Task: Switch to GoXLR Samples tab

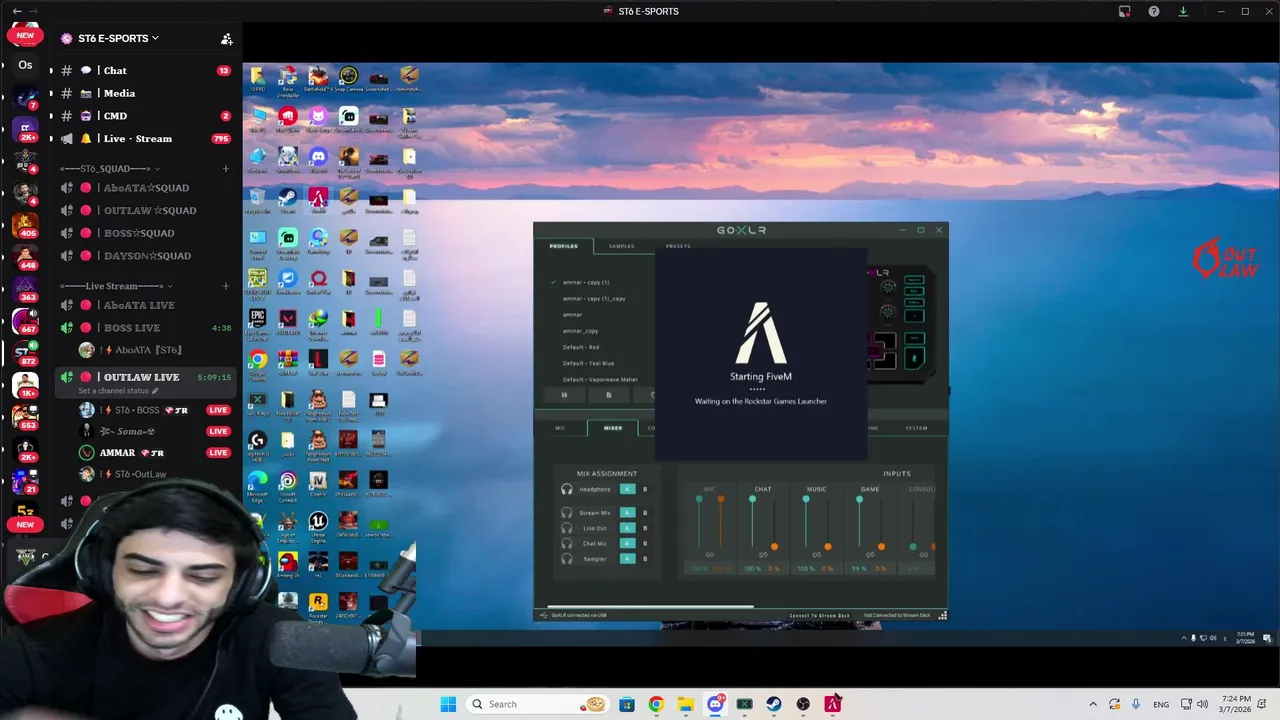Action: click(621, 246)
